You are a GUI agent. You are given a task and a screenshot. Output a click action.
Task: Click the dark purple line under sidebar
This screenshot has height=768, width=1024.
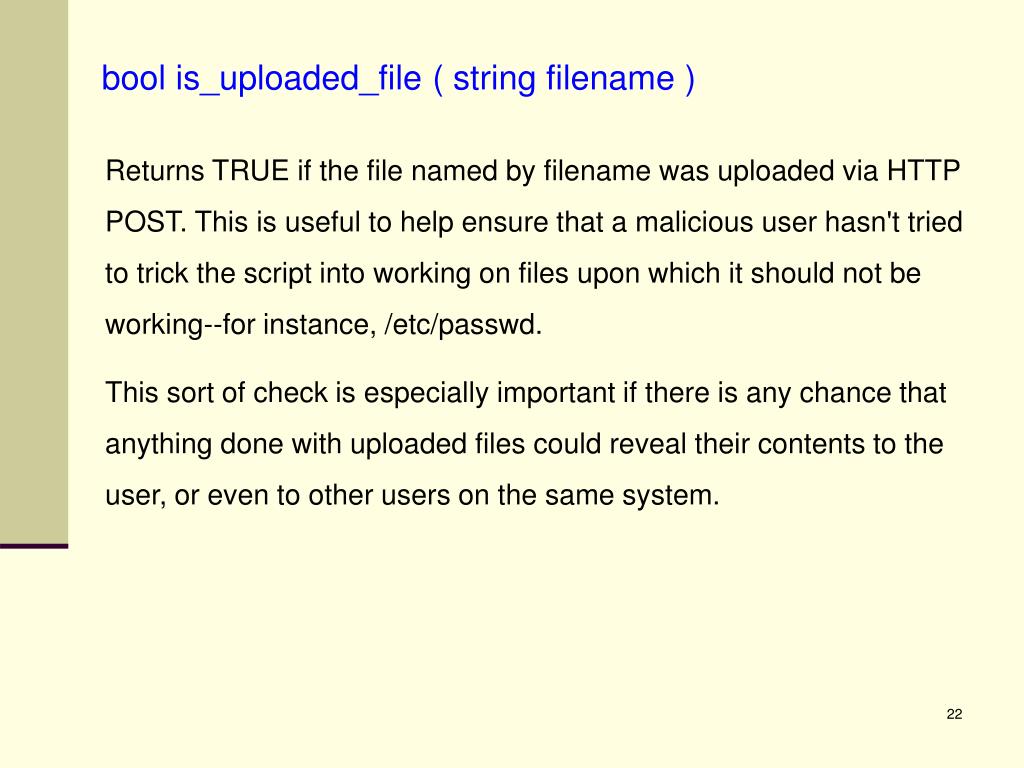point(34,546)
